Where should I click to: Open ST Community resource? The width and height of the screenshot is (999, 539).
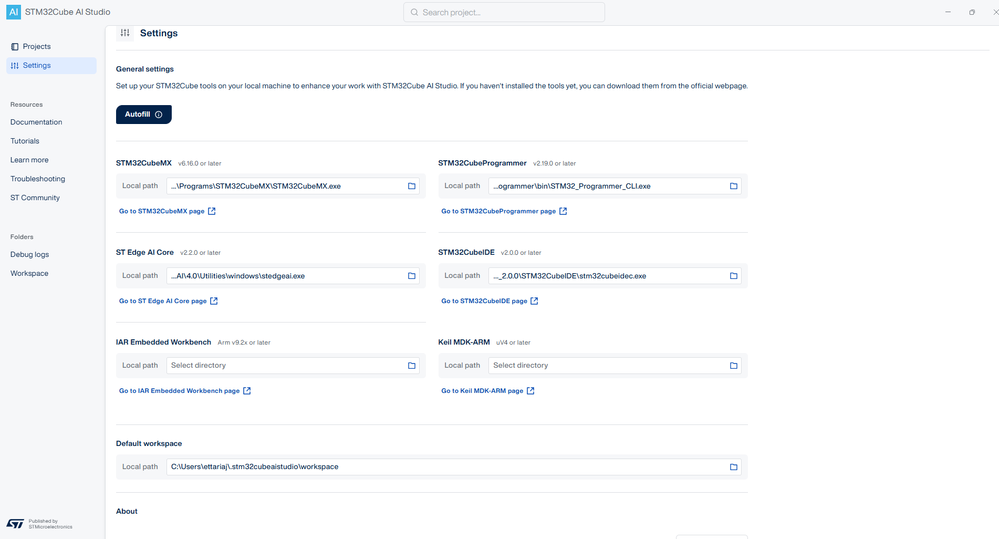(x=35, y=198)
